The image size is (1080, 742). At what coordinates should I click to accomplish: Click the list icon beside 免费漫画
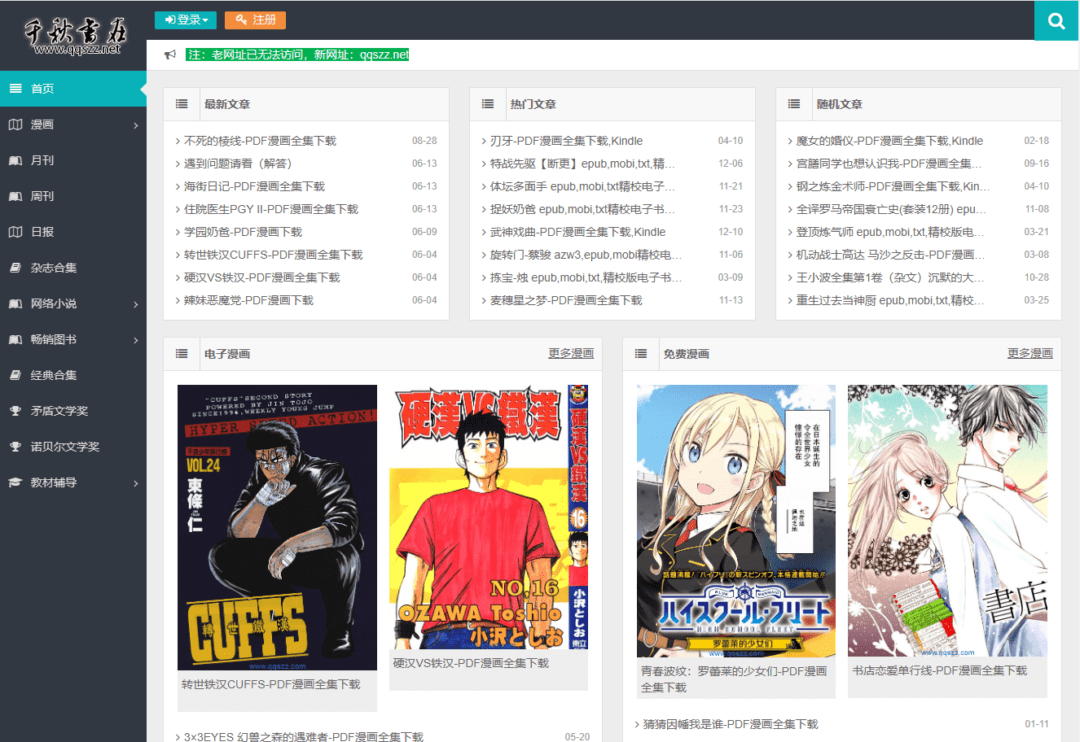640,354
